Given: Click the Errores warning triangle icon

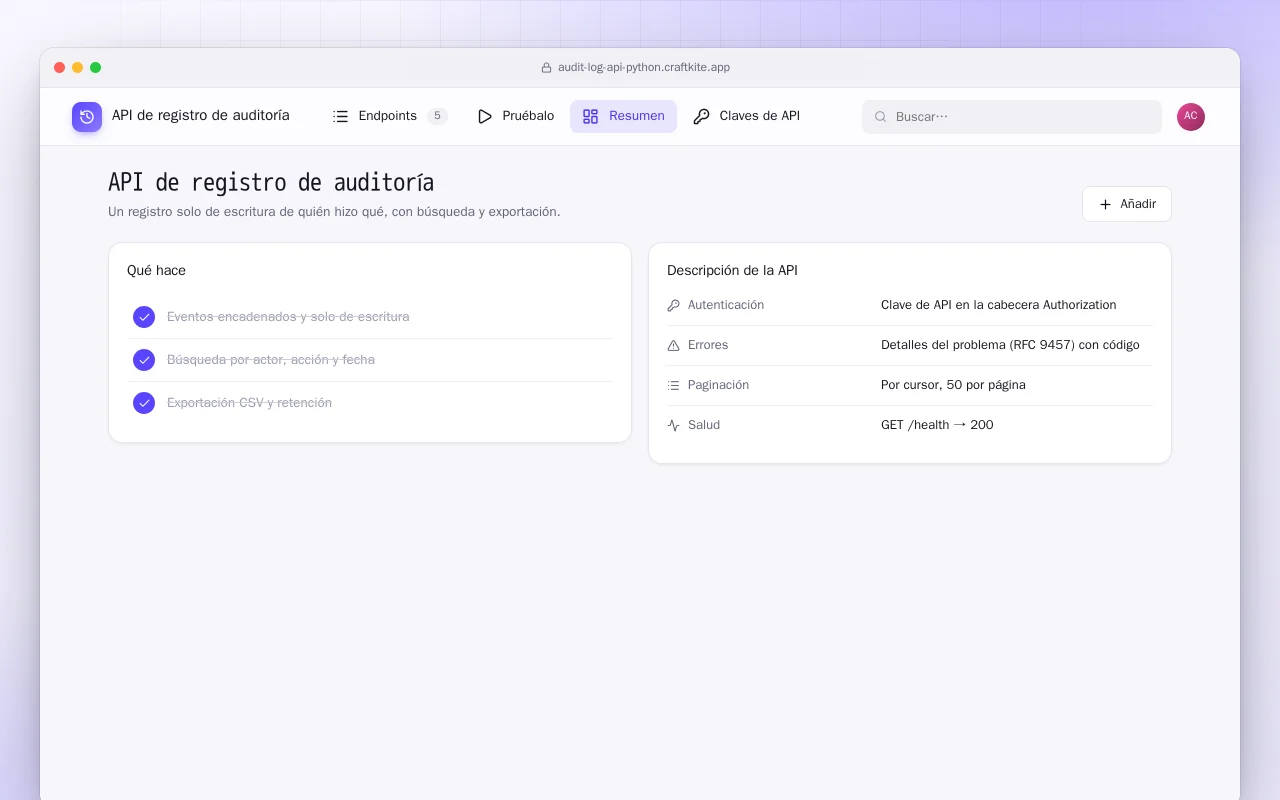Looking at the screenshot, I should tap(673, 345).
